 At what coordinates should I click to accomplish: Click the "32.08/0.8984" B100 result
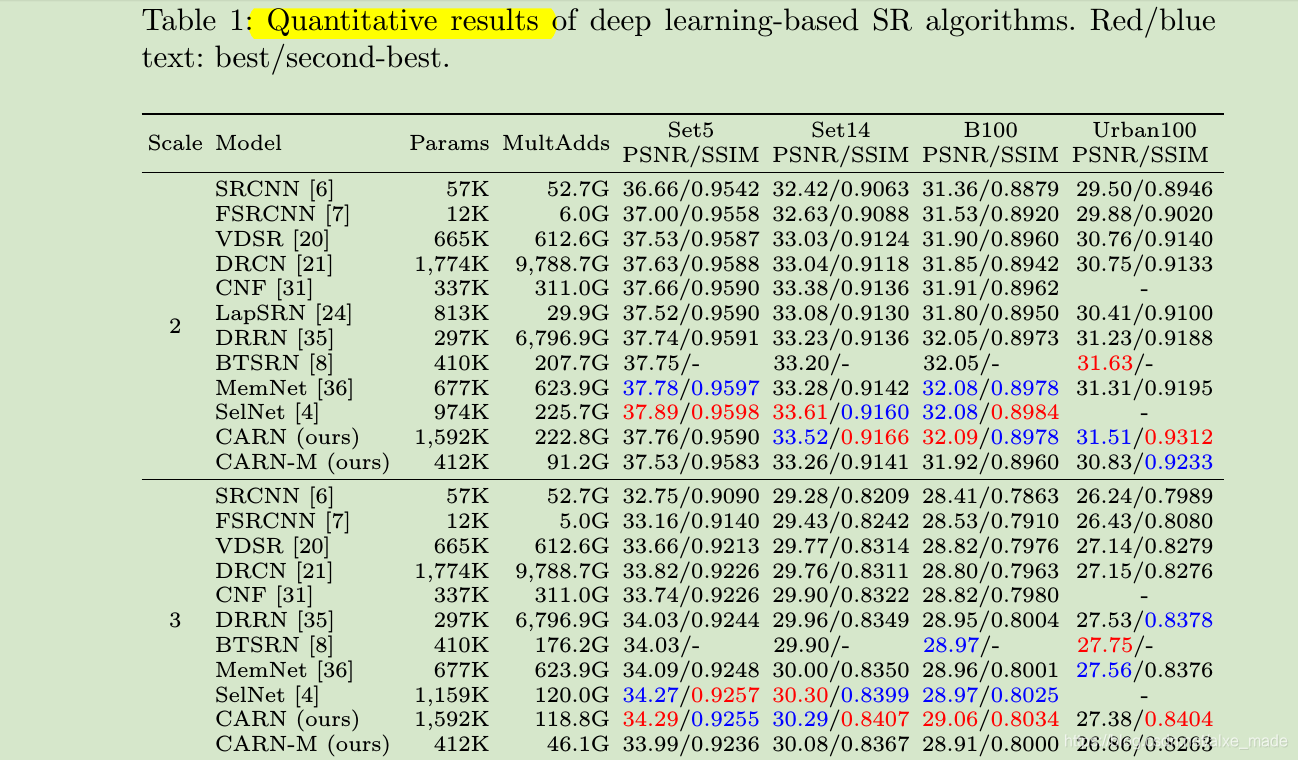(x=990, y=412)
